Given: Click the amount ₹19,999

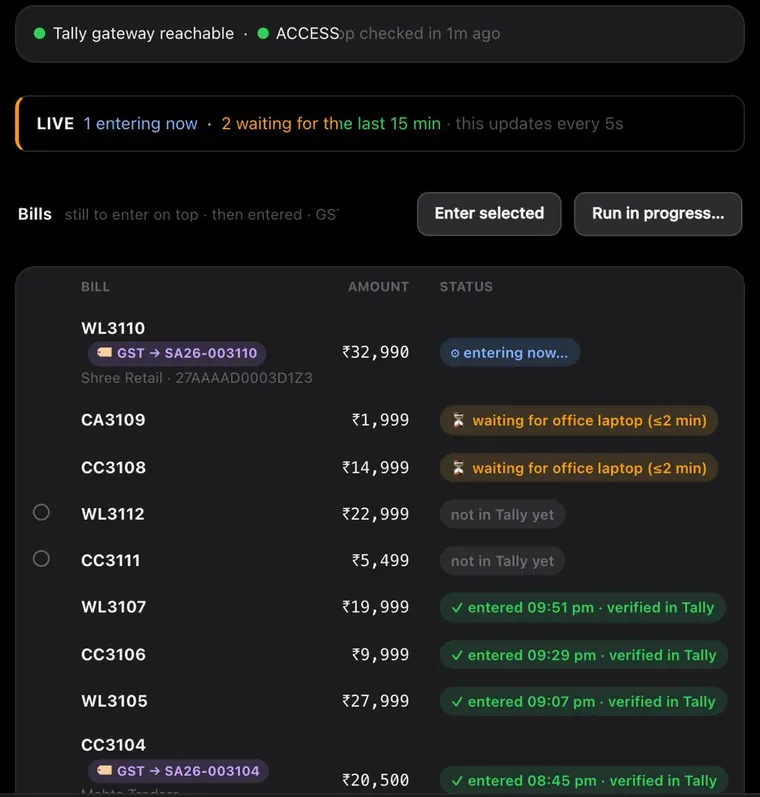Looking at the screenshot, I should (x=375, y=607).
